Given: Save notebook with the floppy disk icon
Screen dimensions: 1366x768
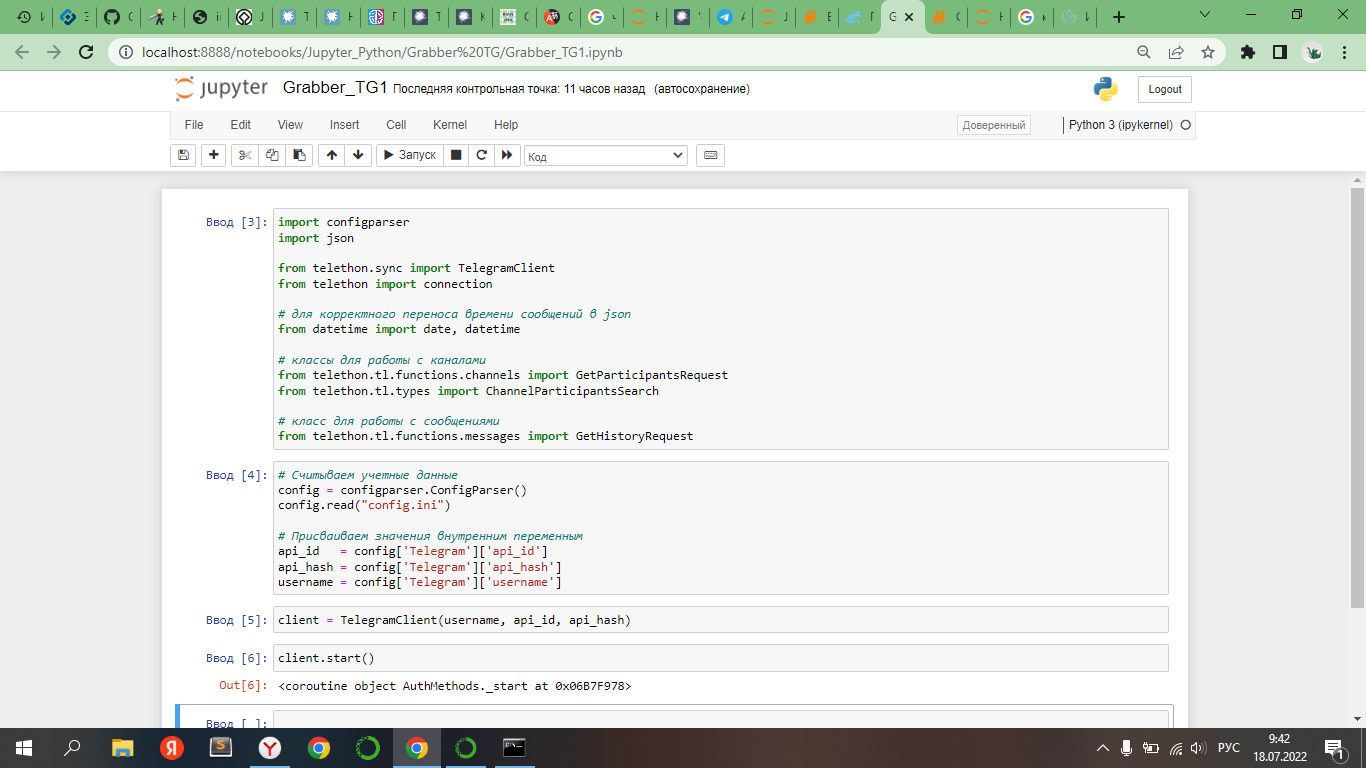Looking at the screenshot, I should (x=183, y=155).
